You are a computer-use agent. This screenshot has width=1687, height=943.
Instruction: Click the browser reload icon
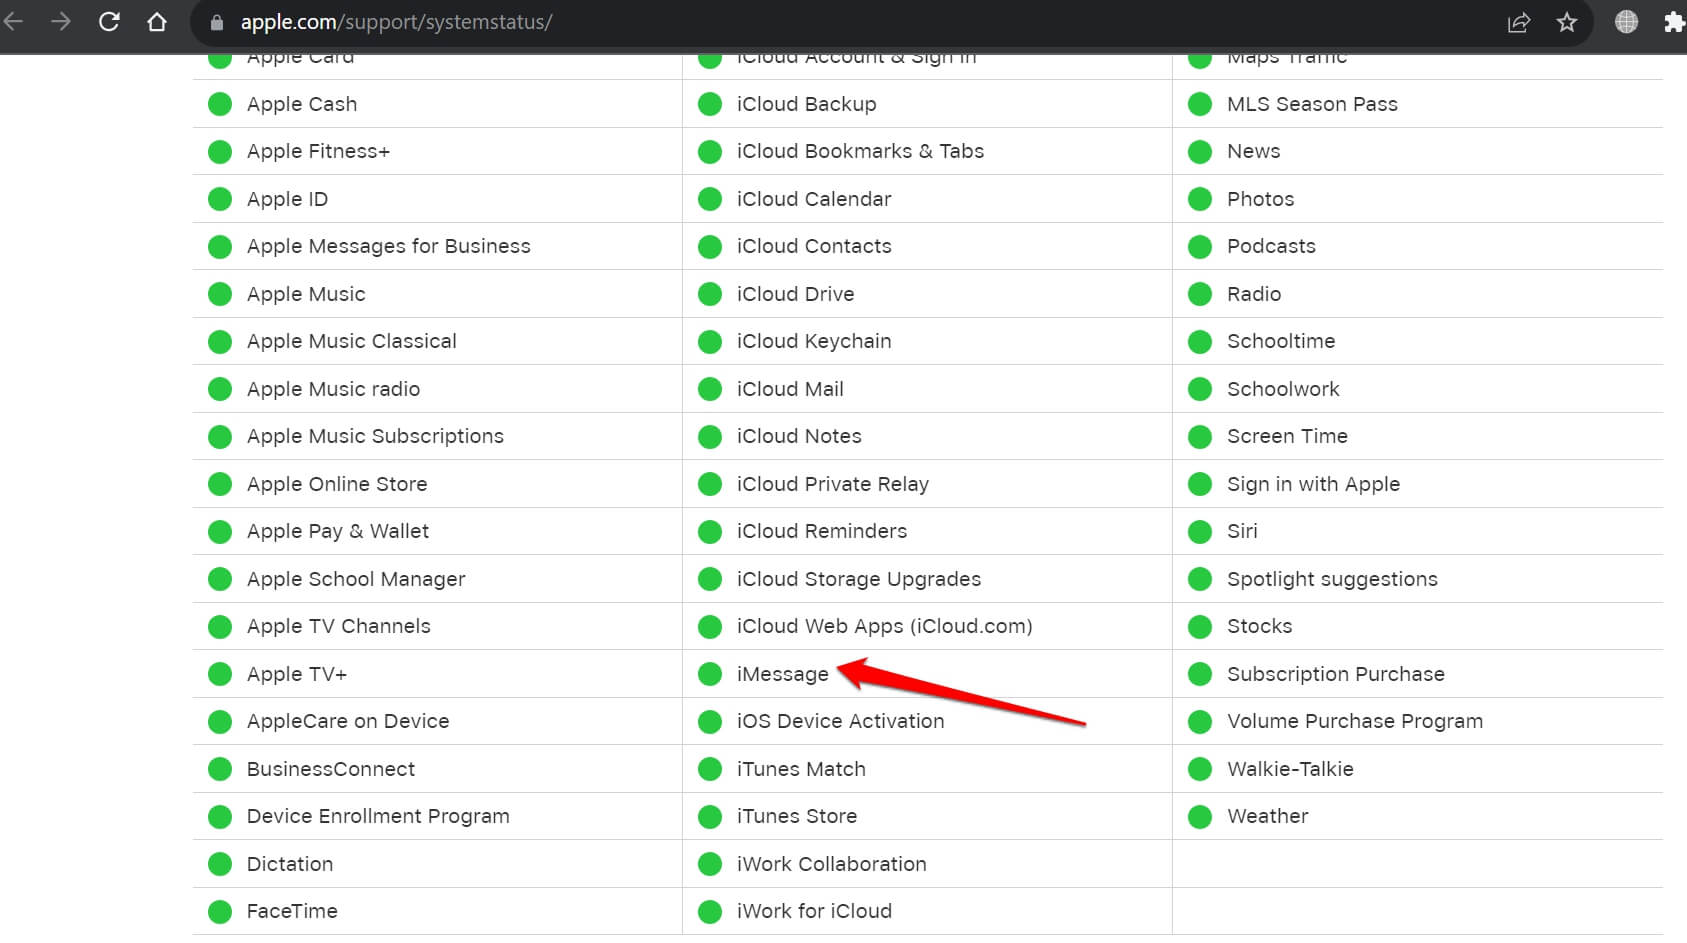tap(109, 22)
